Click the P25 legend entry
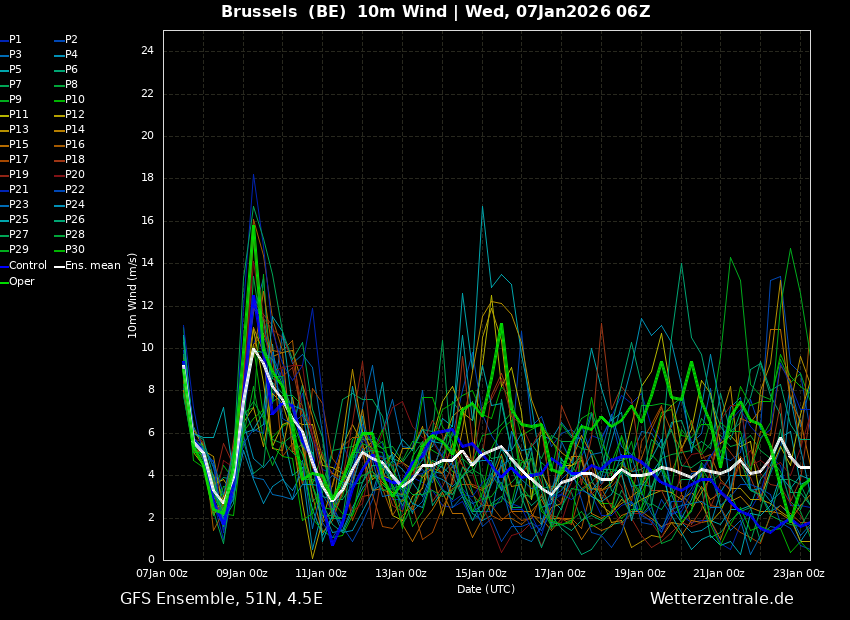 pos(14,219)
